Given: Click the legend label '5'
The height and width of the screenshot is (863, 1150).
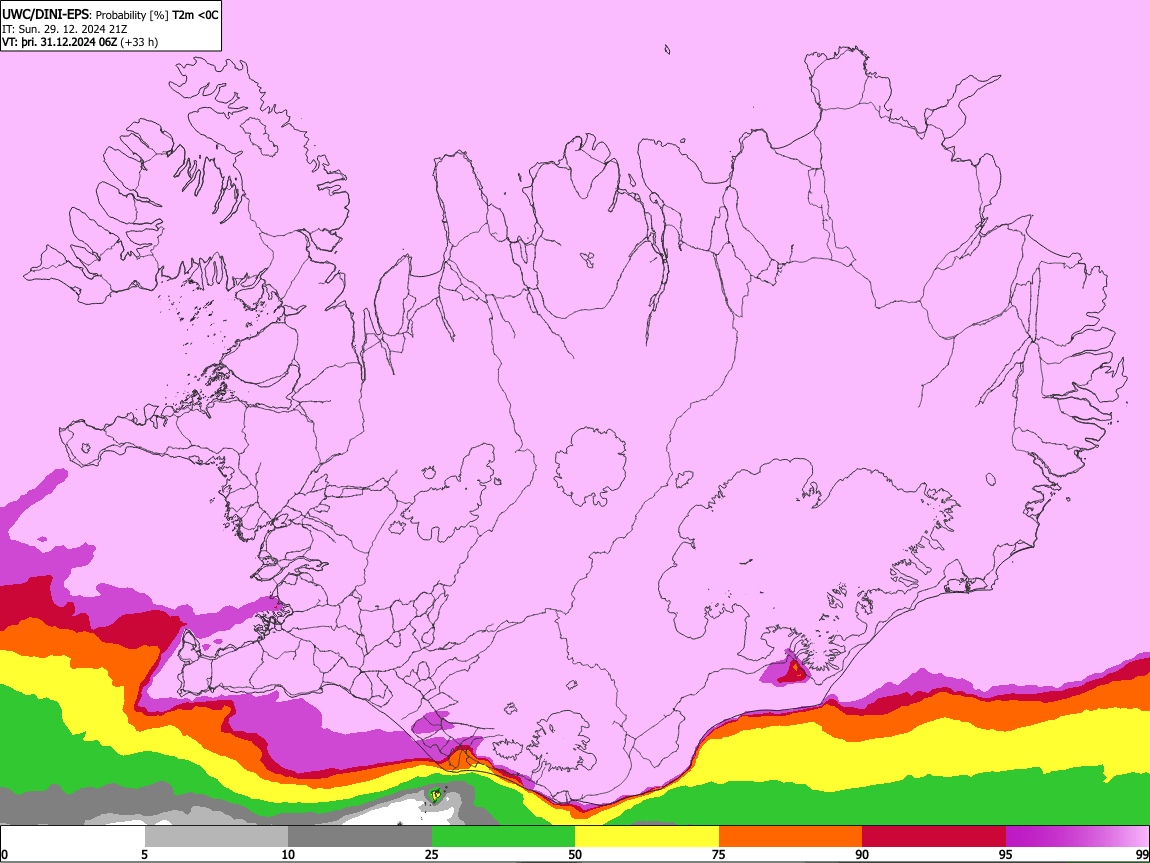Looking at the screenshot, I should click(x=144, y=855).
